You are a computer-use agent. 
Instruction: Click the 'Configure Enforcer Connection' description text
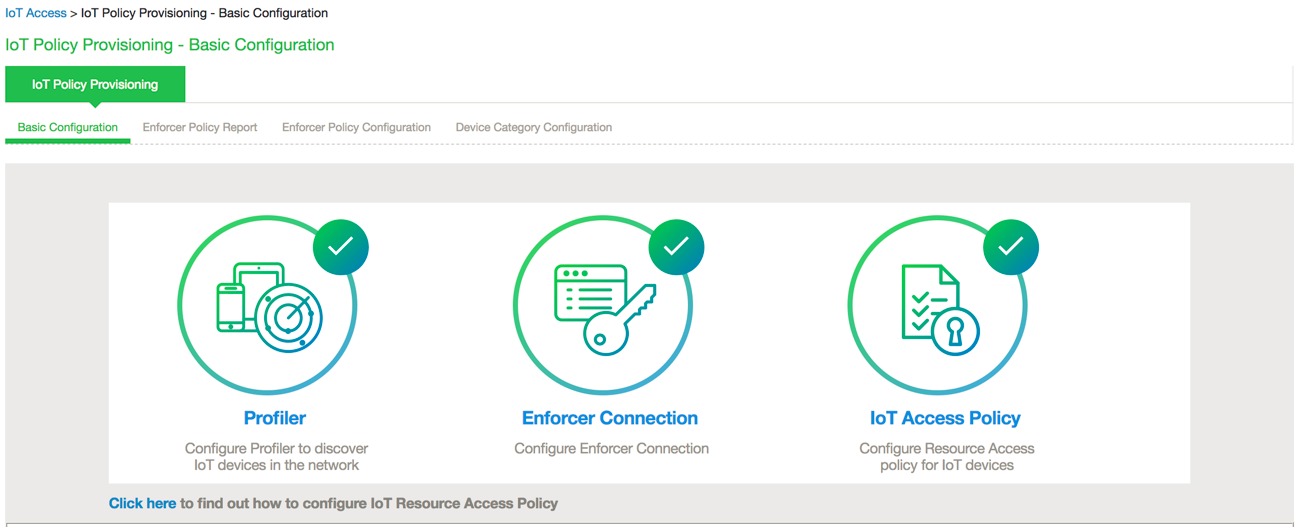(x=611, y=449)
